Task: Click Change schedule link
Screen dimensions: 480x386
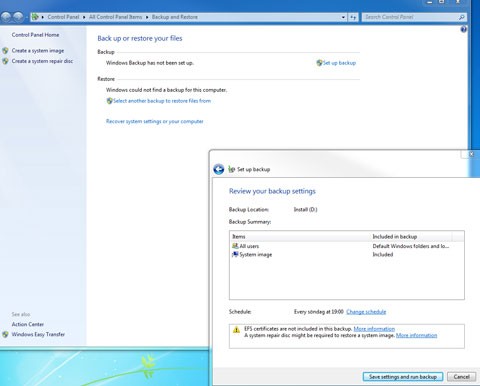Action: point(366,312)
